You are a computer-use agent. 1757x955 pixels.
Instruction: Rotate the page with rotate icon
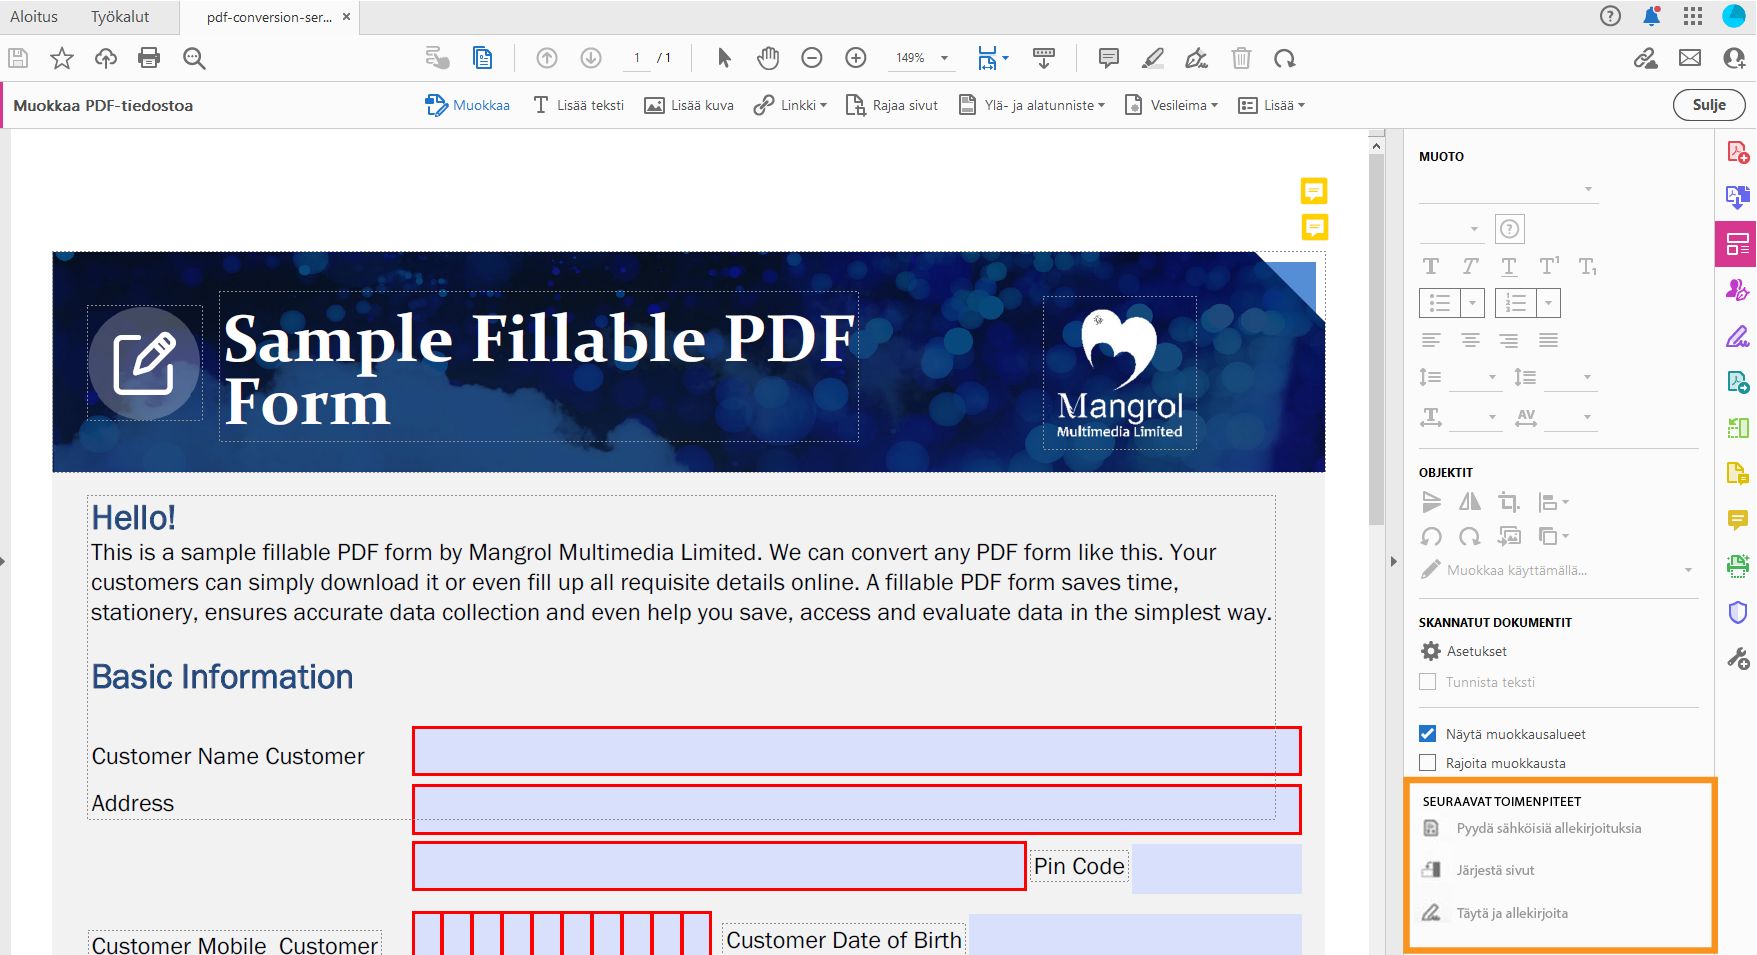coord(1285,58)
